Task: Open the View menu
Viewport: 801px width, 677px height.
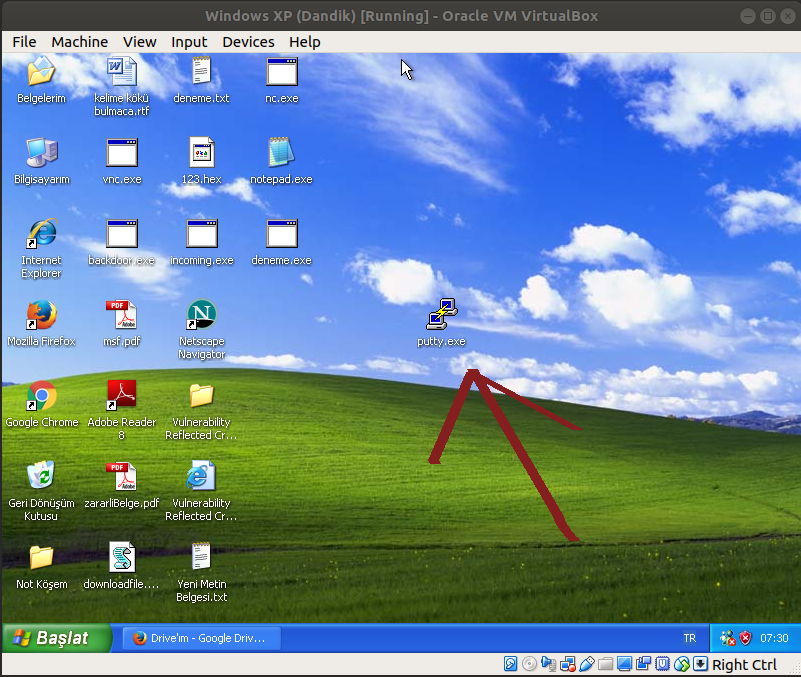Action: tap(139, 42)
